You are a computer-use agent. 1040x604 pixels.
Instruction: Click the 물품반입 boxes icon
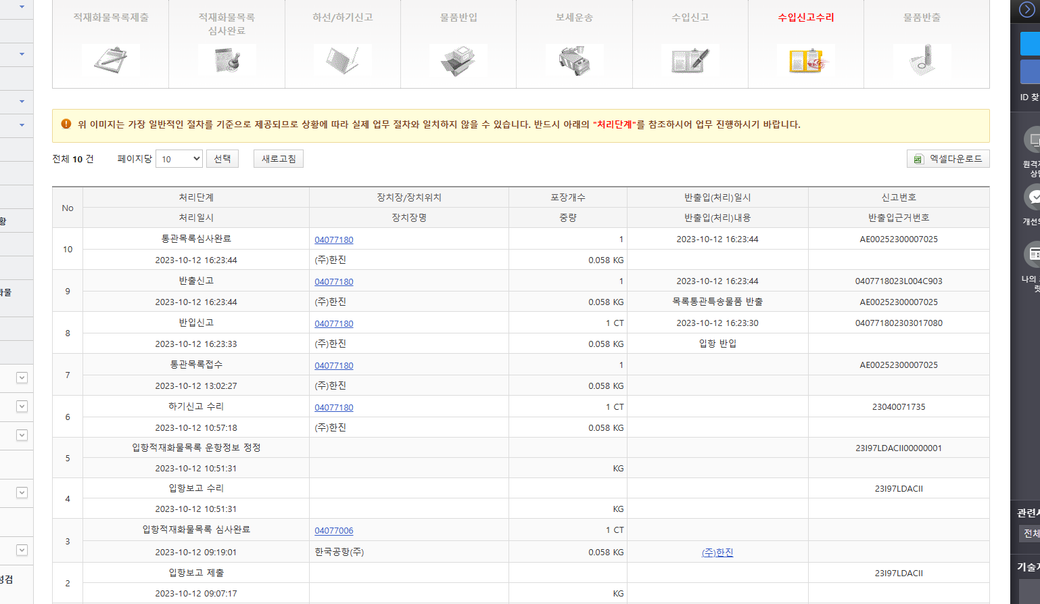458,60
